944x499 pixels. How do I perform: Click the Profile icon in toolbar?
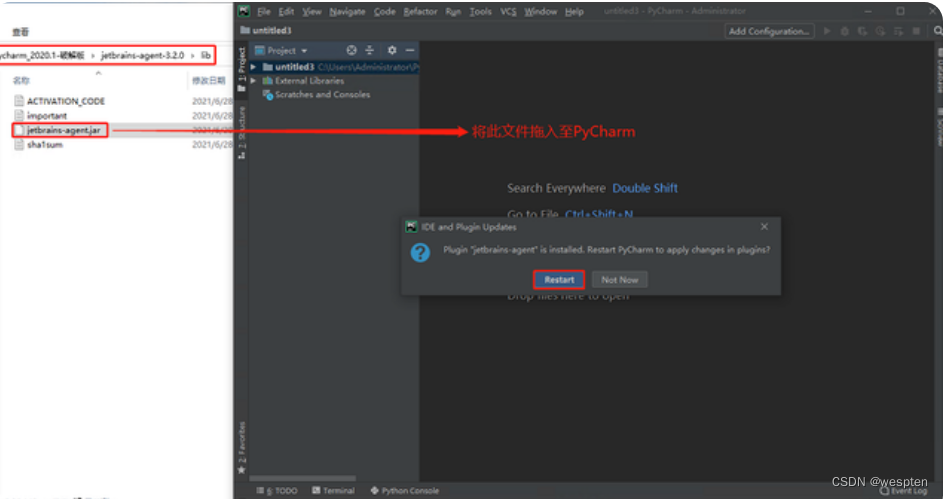pos(880,31)
